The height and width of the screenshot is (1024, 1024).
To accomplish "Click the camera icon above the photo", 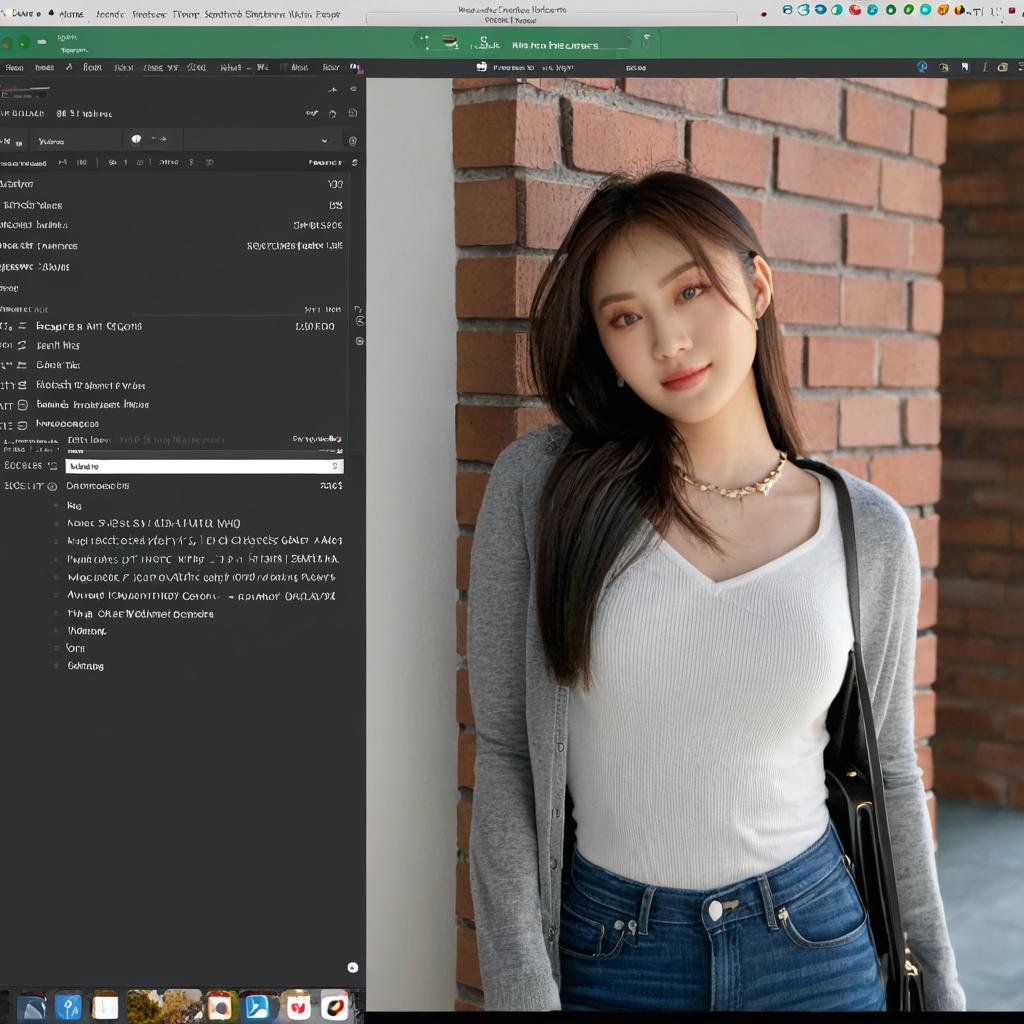I will 482,67.
